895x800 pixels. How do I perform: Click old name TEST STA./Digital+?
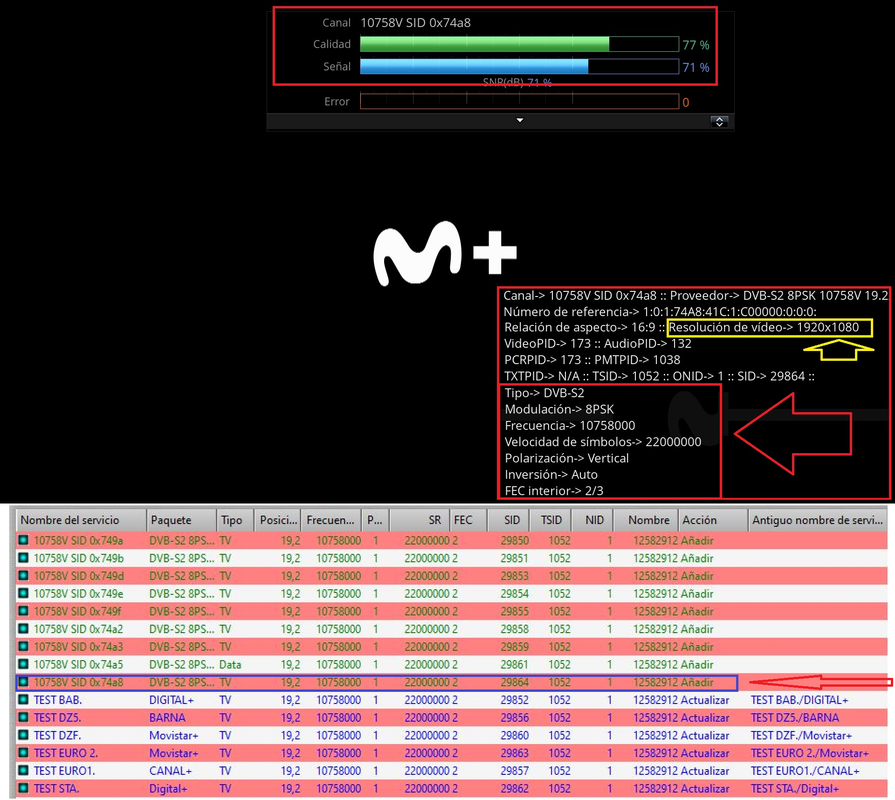pos(795,787)
